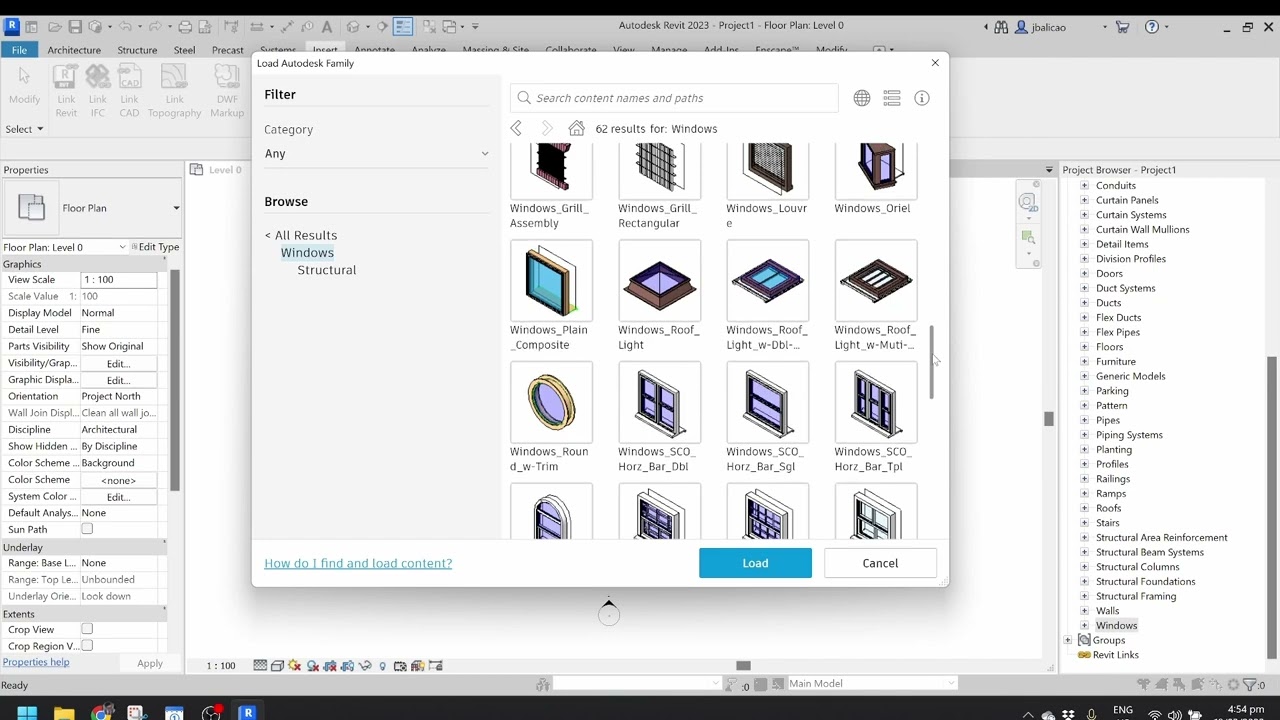Select the Structural folder under Windows
This screenshot has height=720, width=1280.
327,270
